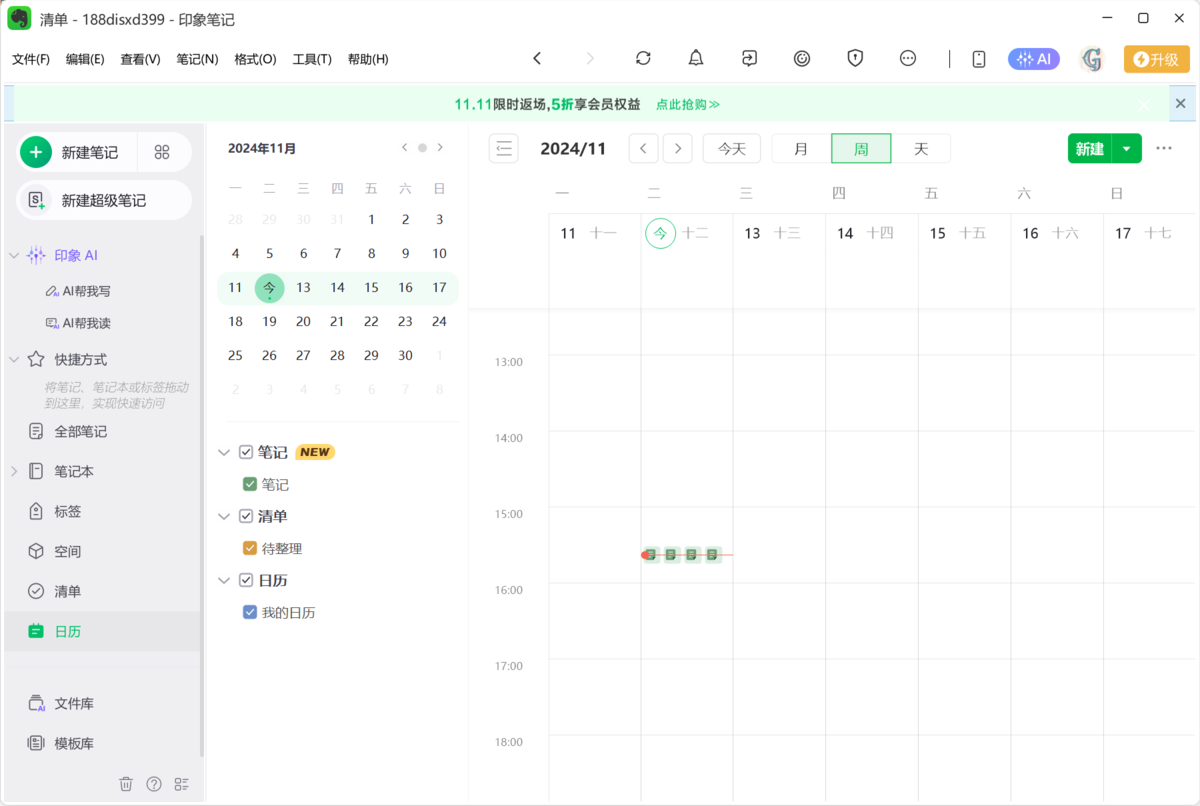Click the help question mark icon
1200x806 pixels.
point(154,784)
